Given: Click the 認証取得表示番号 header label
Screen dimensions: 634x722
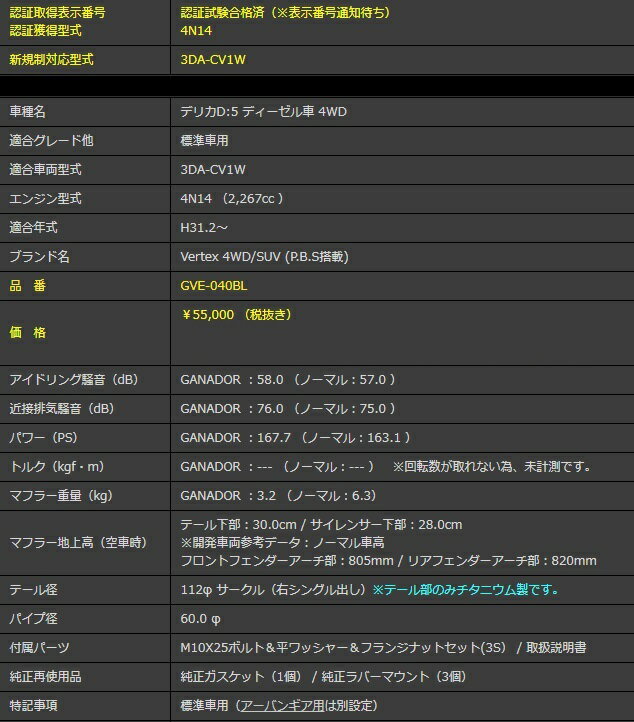Looking at the screenshot, I should 57,12.
